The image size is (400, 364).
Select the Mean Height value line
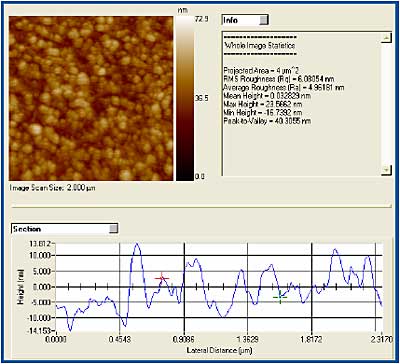(267, 96)
